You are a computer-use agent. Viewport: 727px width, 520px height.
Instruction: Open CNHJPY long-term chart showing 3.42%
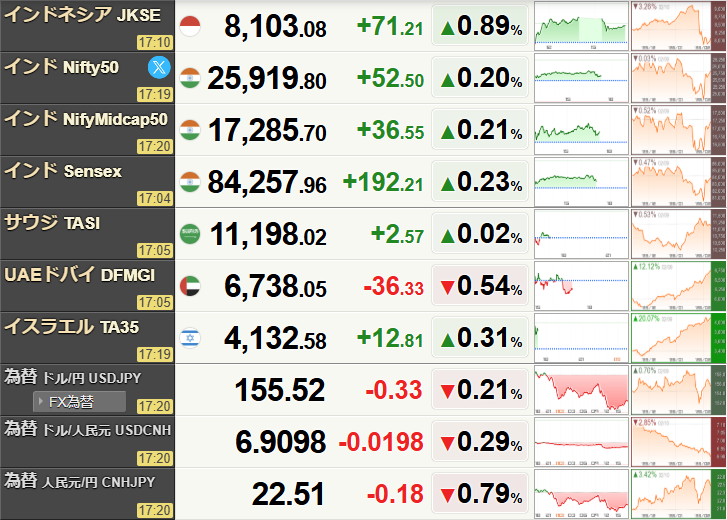[x=678, y=494]
